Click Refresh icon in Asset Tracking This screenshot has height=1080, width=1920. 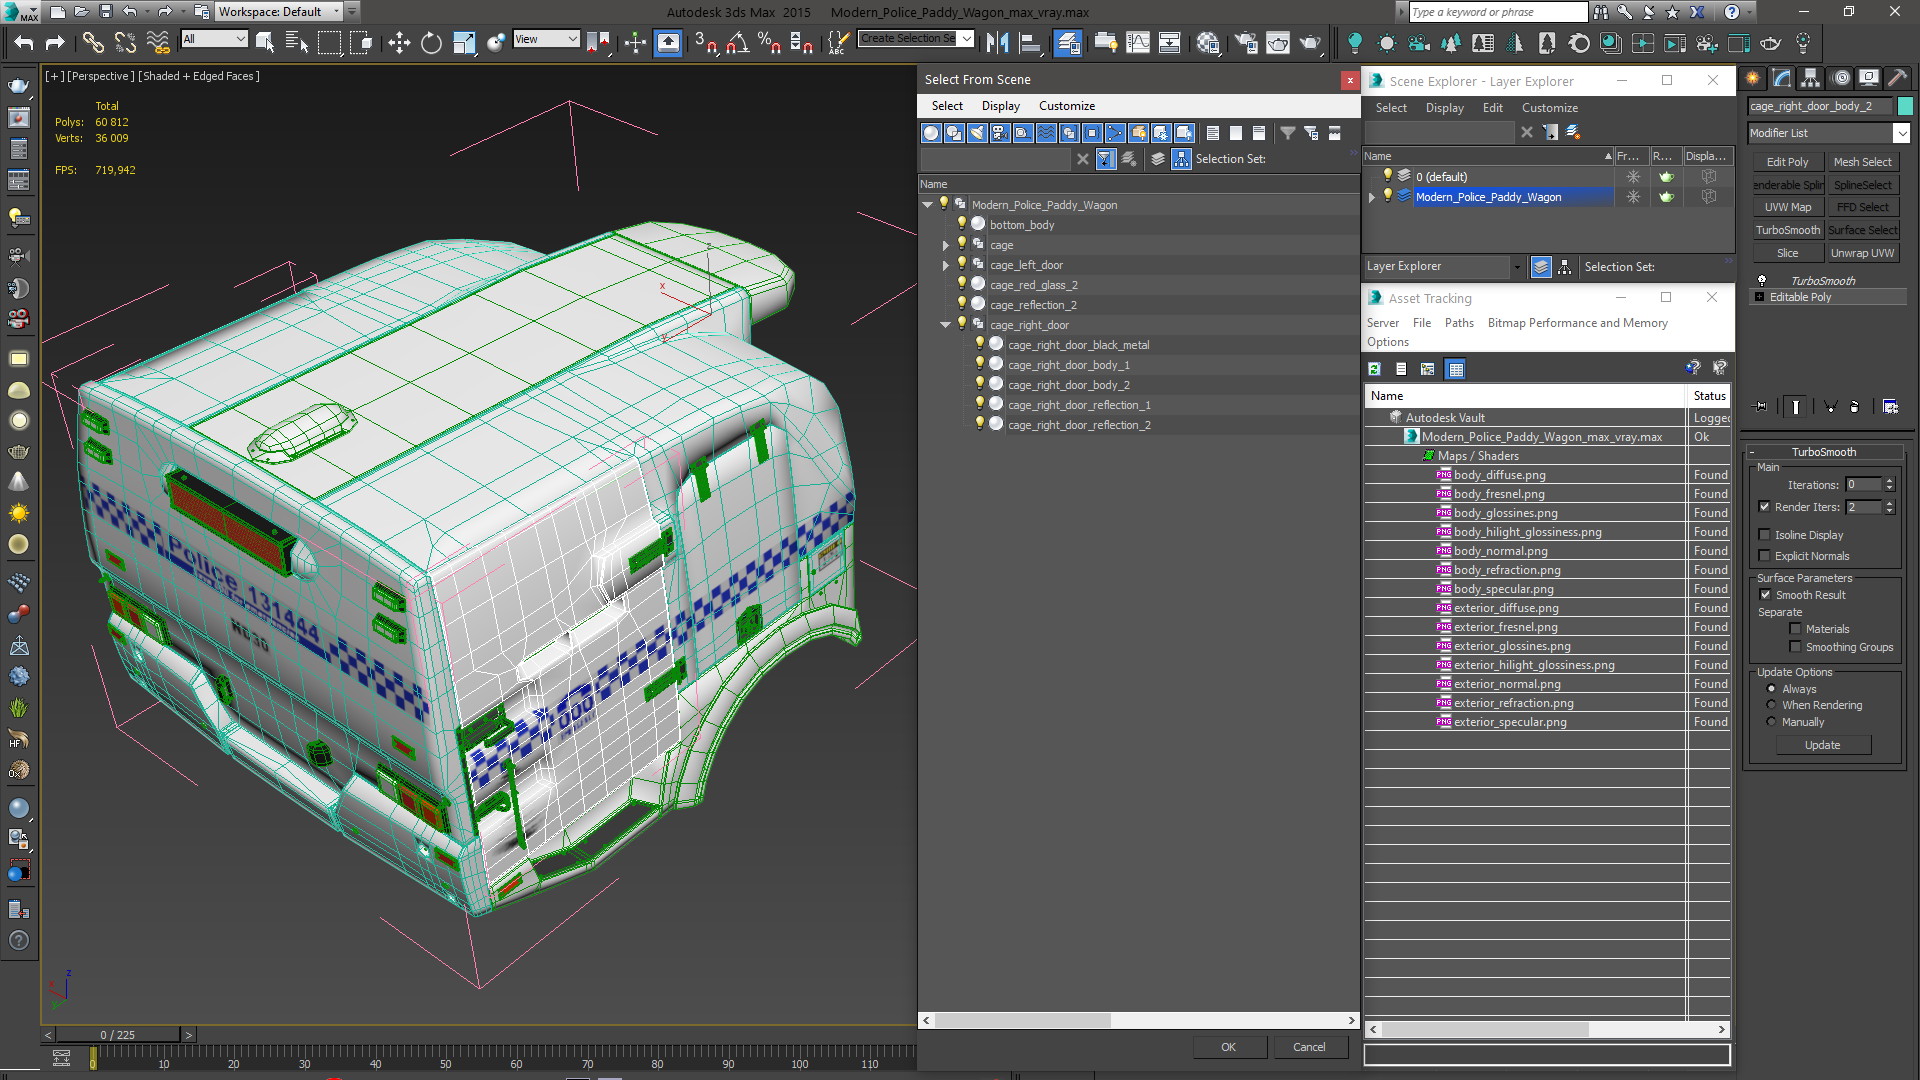coord(1375,369)
